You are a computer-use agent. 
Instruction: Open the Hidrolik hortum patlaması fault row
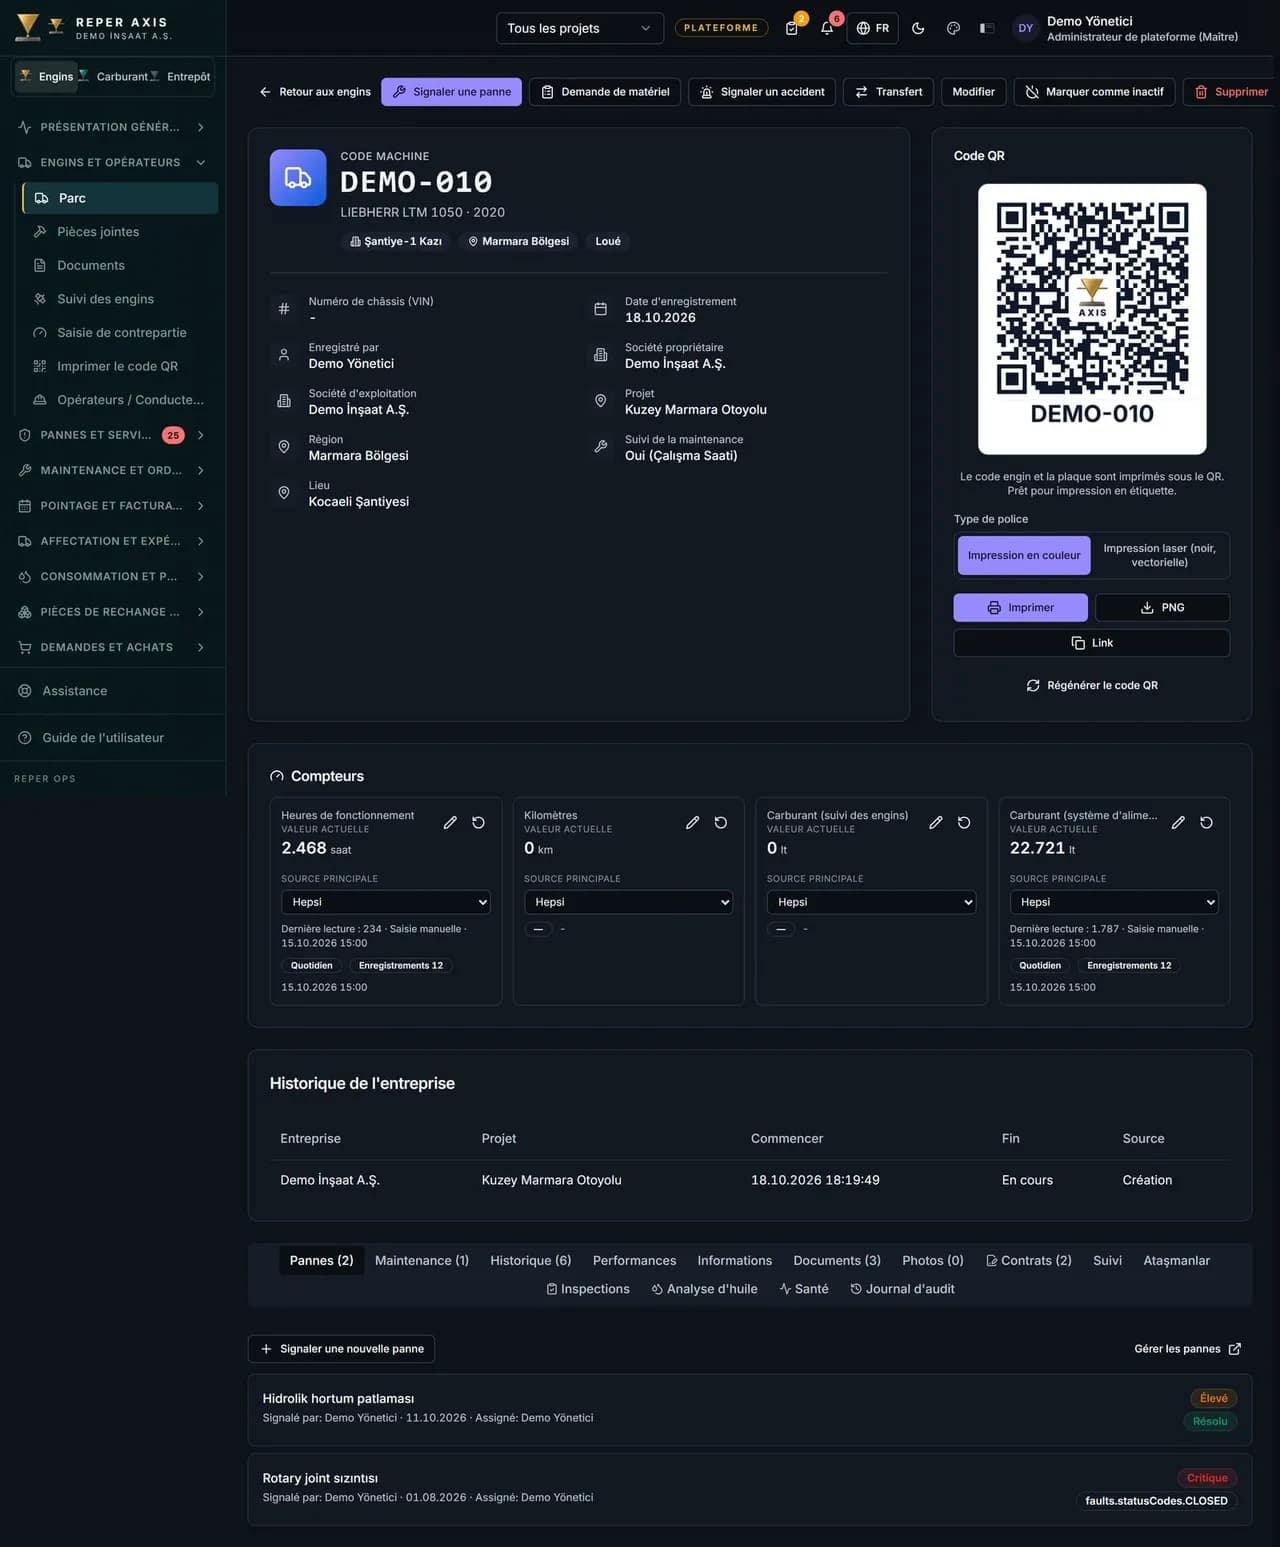pos(750,1409)
